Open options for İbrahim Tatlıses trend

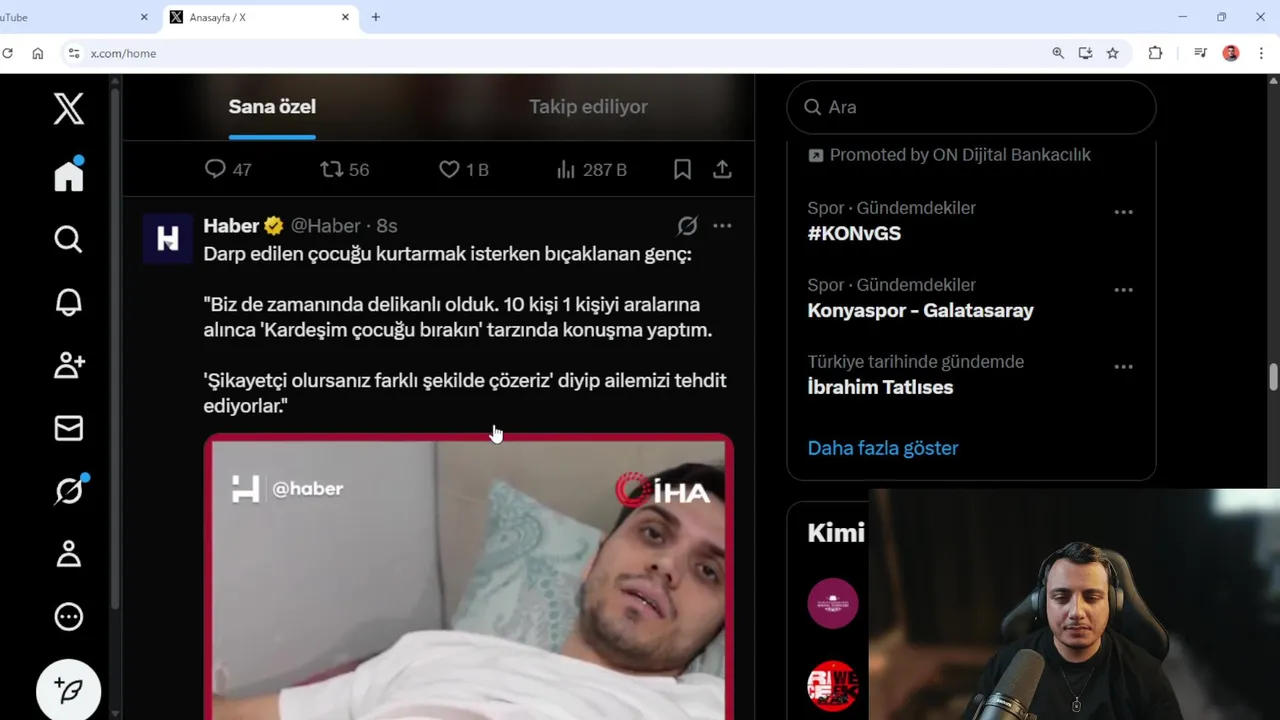(1123, 367)
